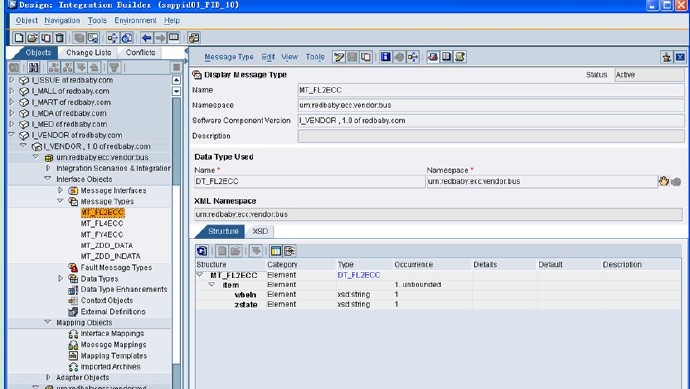Click the last icon in the main toolbar
This screenshot has height=389, width=690.
[x=194, y=38]
